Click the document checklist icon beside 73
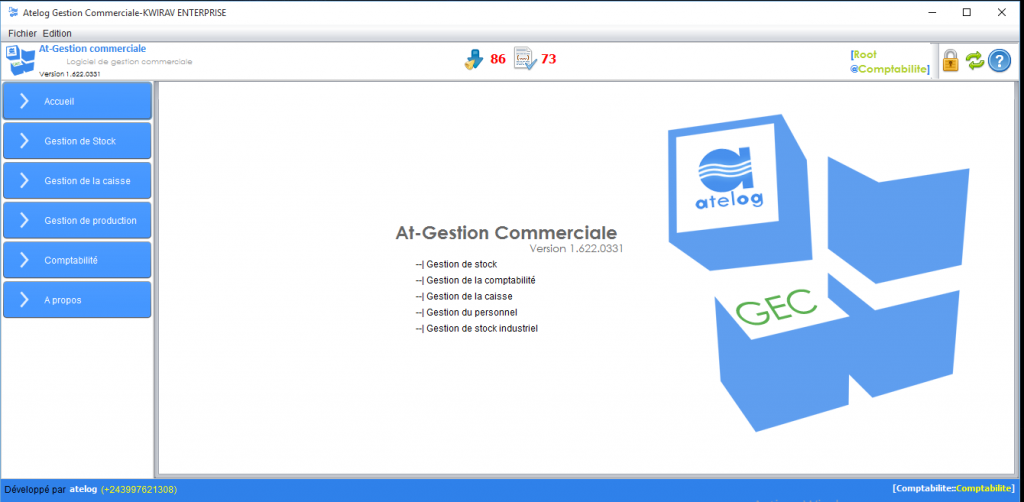Image resolution: width=1024 pixels, height=502 pixels. pos(525,59)
